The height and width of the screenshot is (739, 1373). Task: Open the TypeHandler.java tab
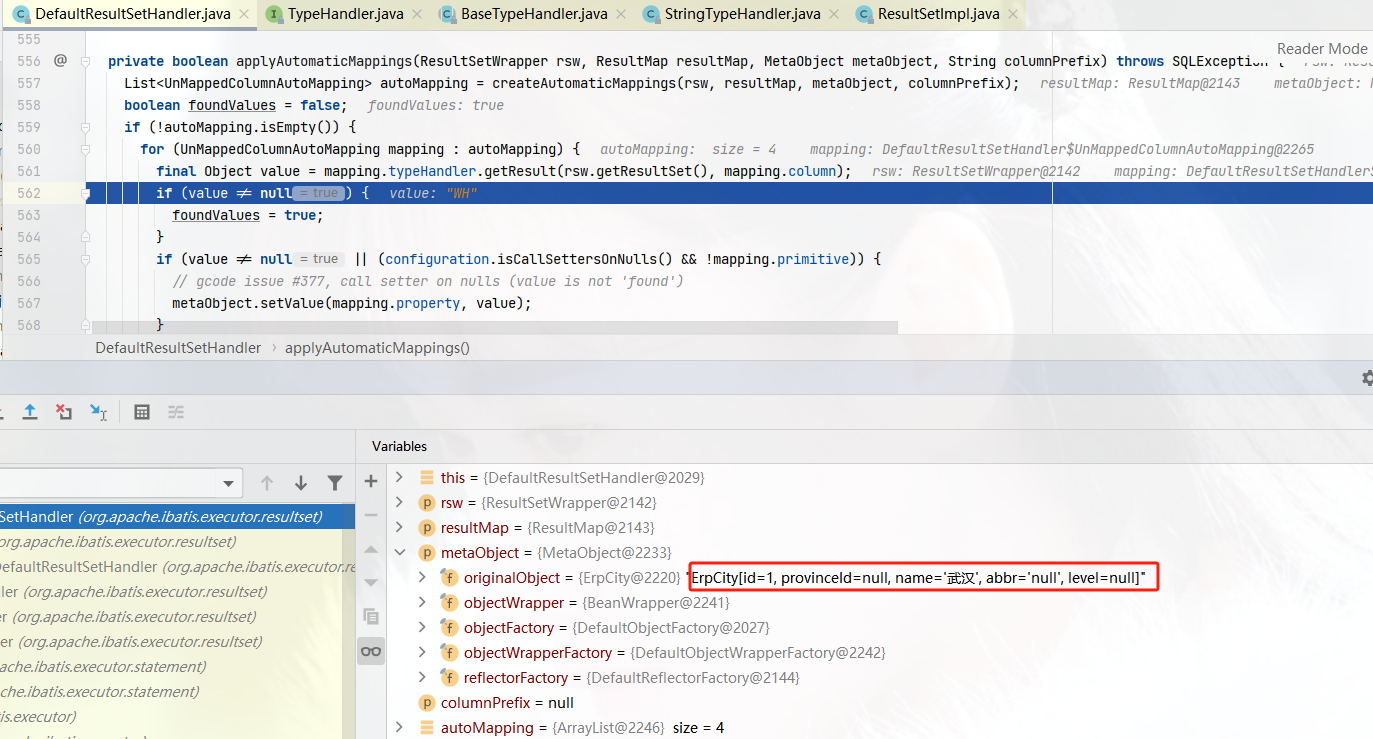[346, 14]
